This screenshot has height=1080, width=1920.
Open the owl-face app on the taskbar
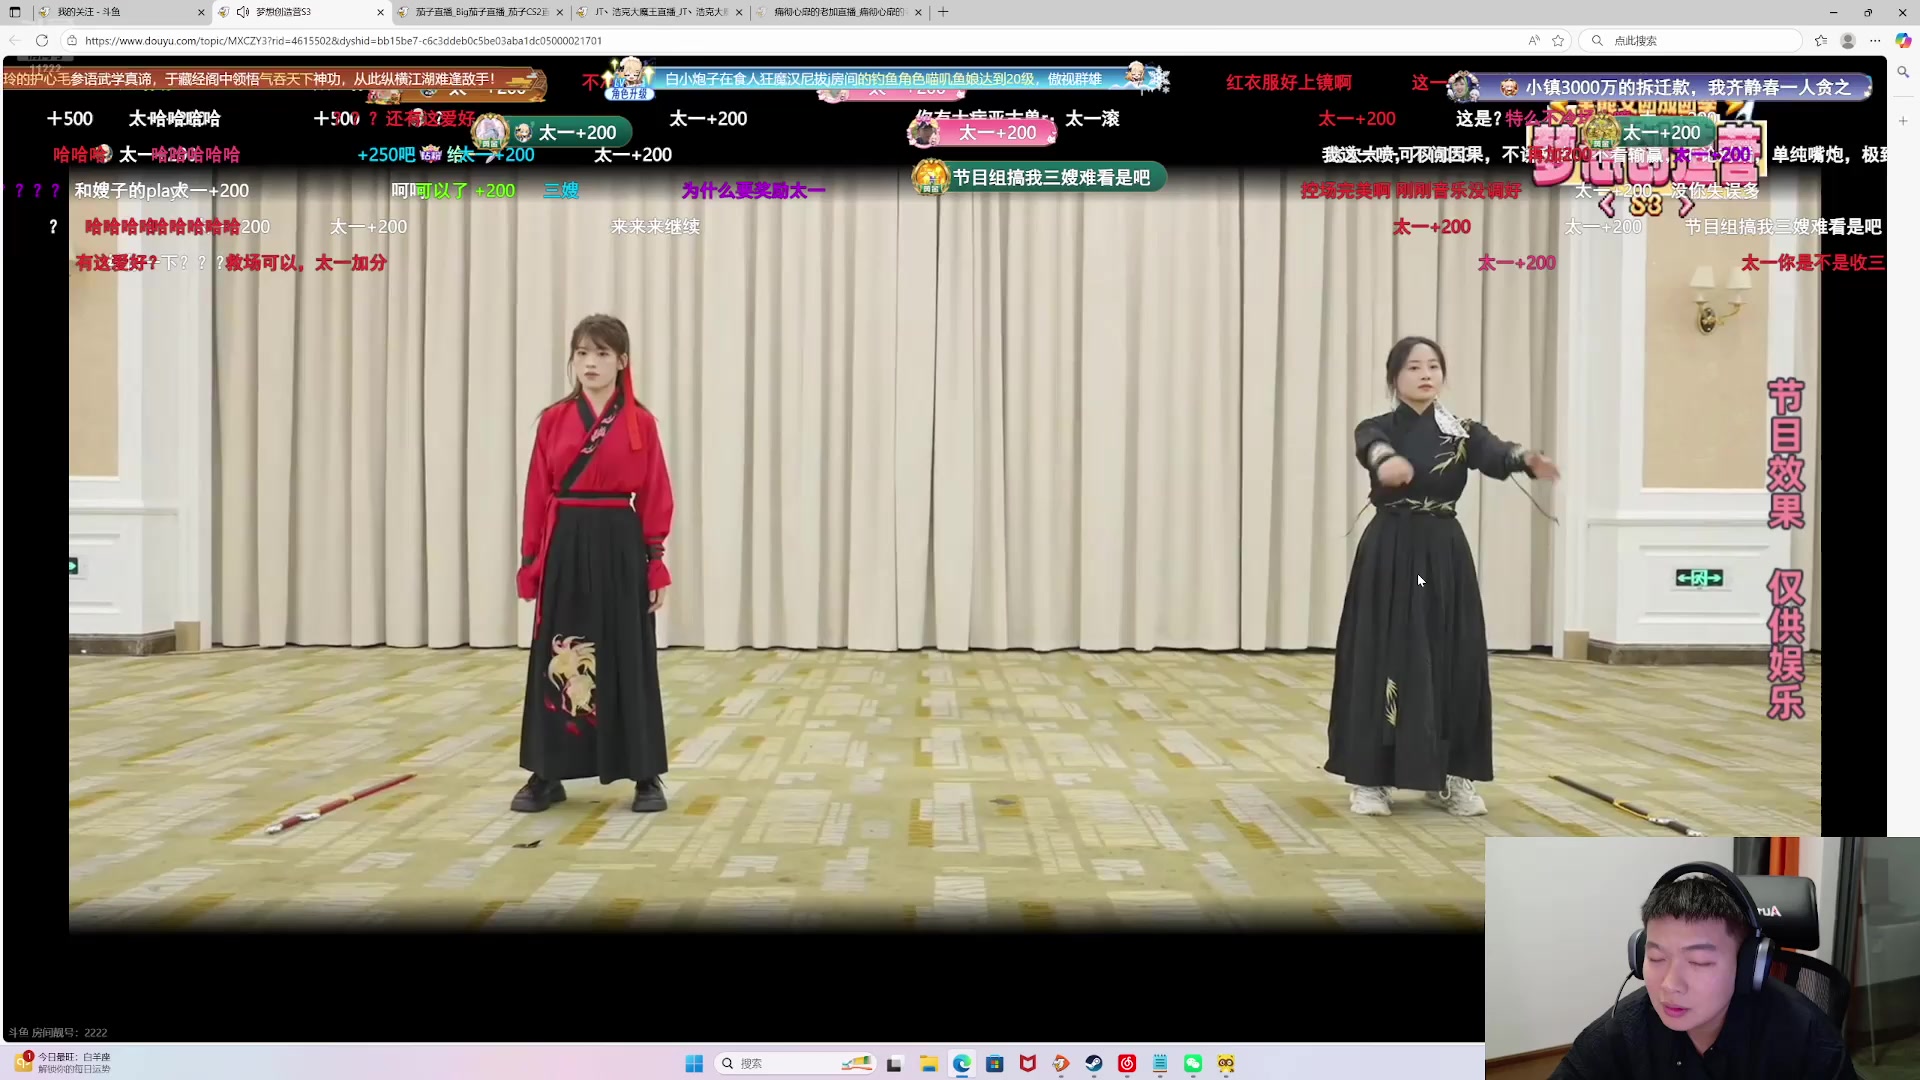click(1226, 1063)
